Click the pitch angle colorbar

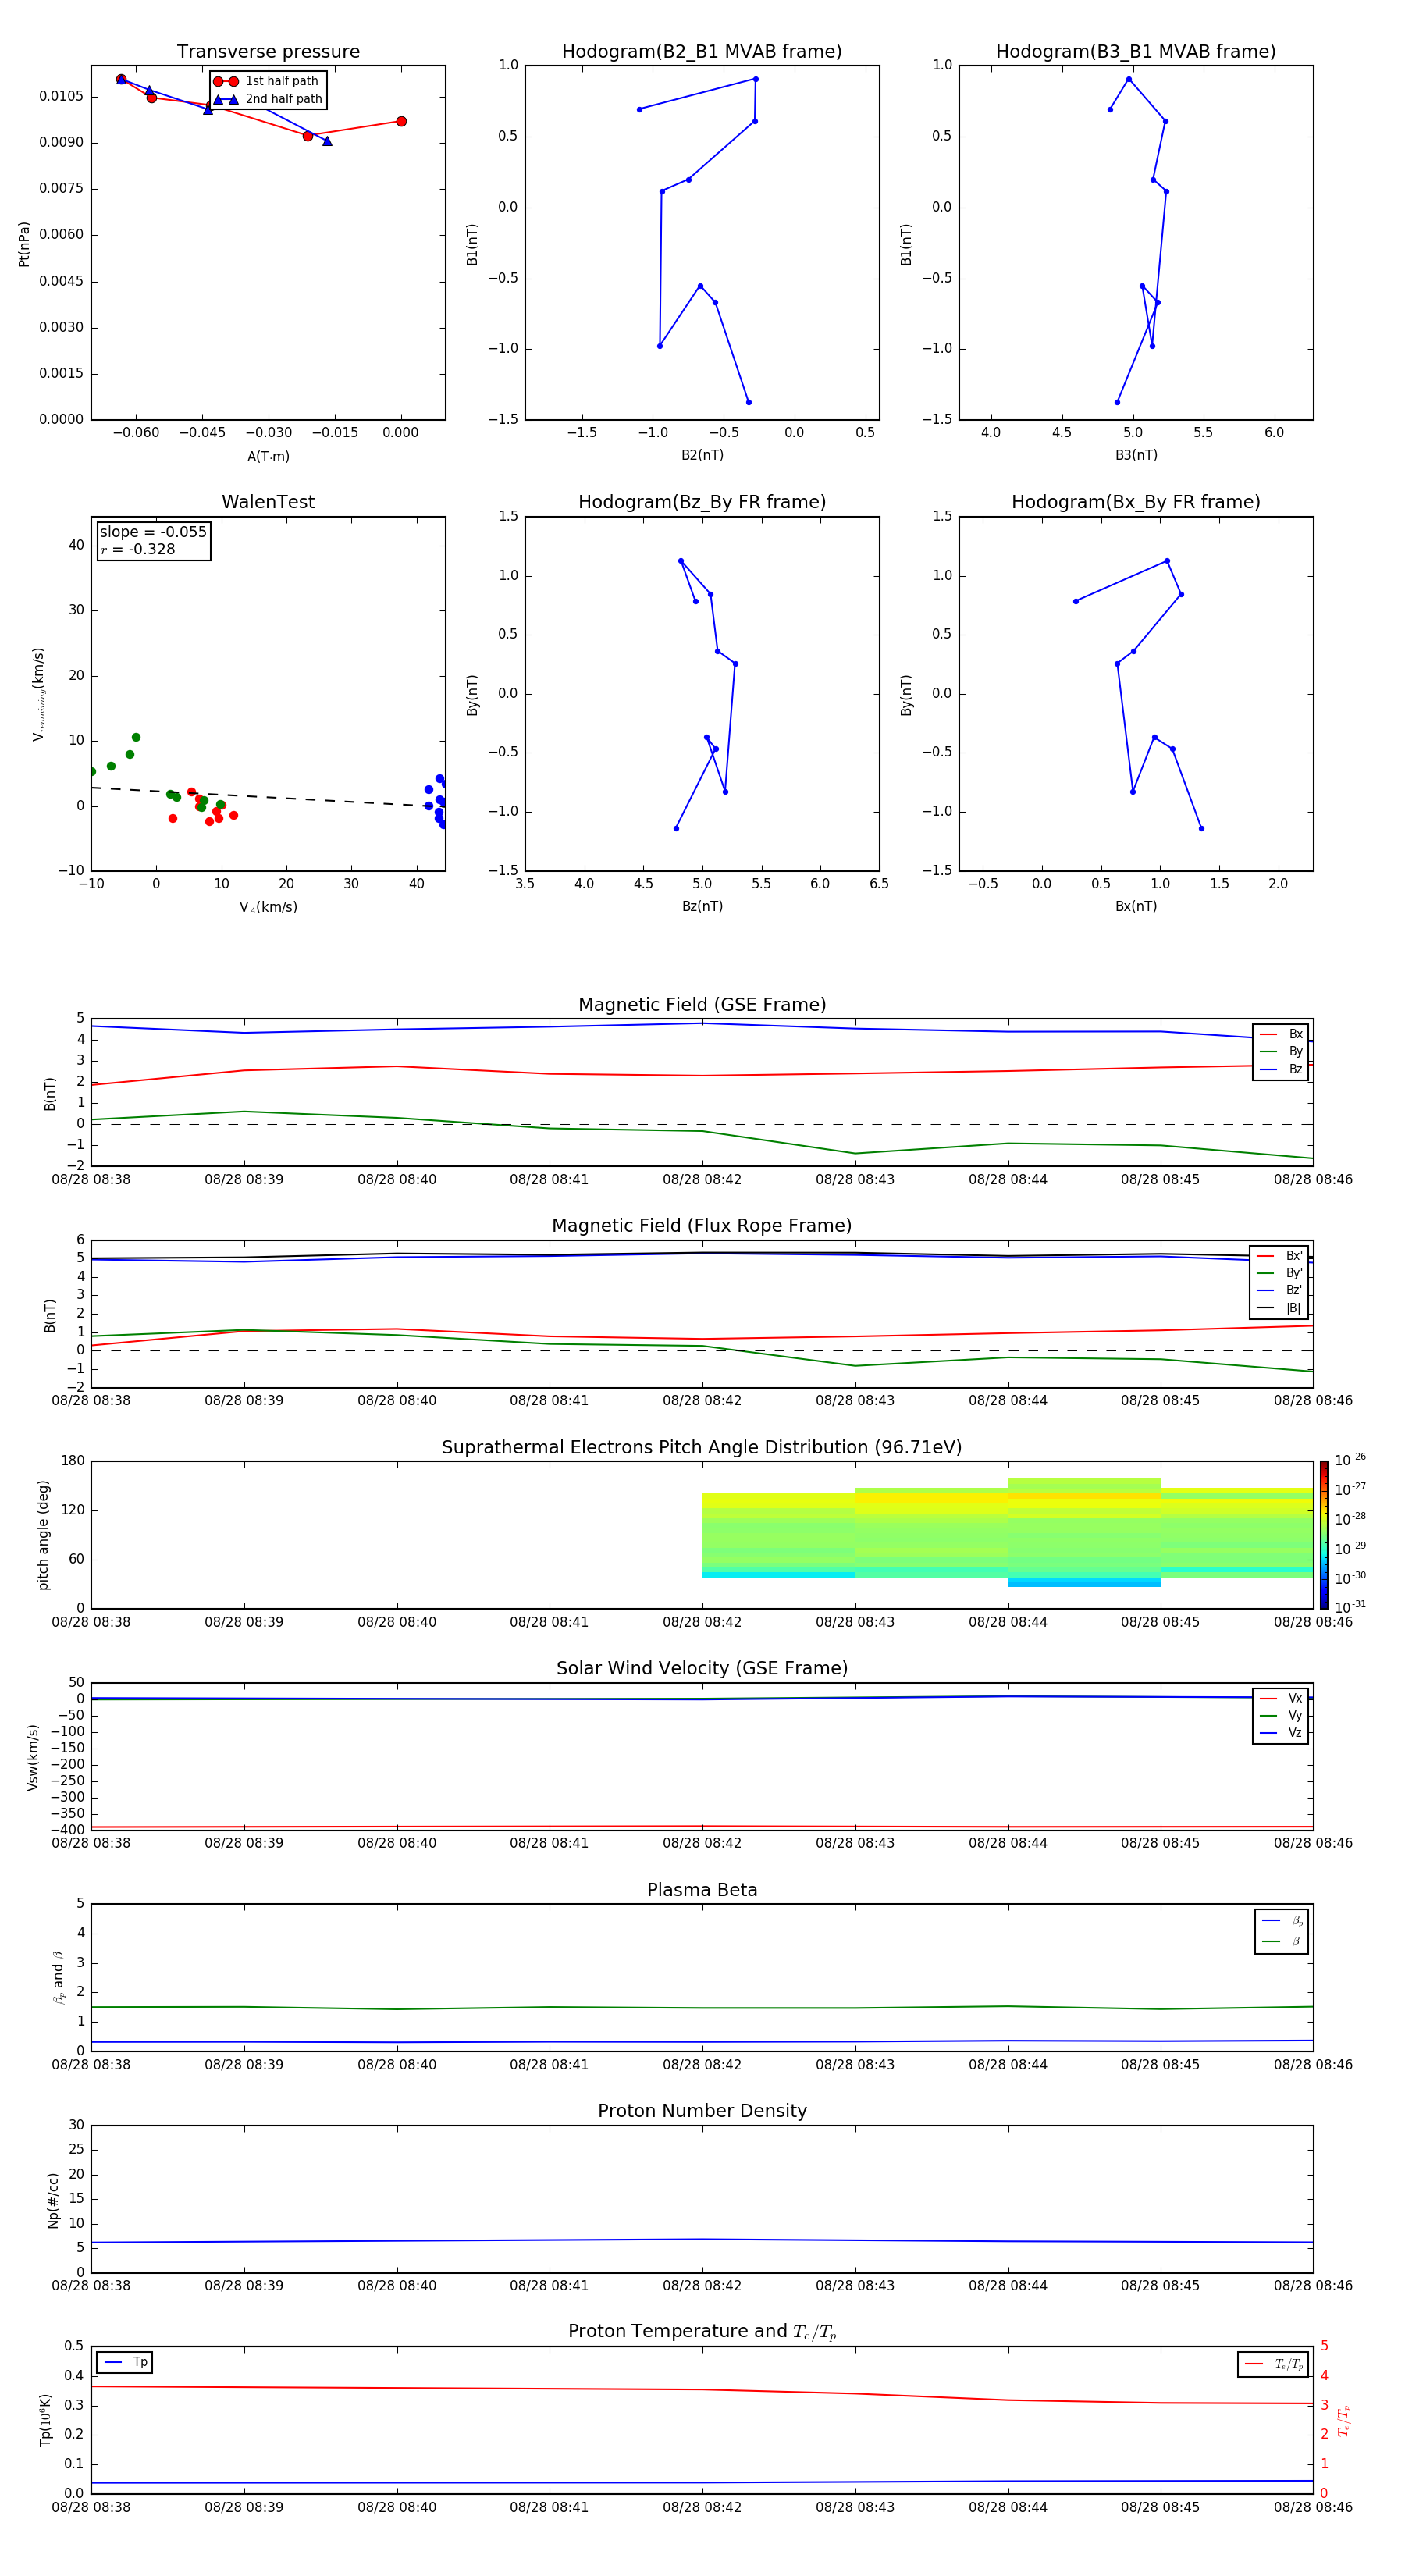(1324, 1535)
